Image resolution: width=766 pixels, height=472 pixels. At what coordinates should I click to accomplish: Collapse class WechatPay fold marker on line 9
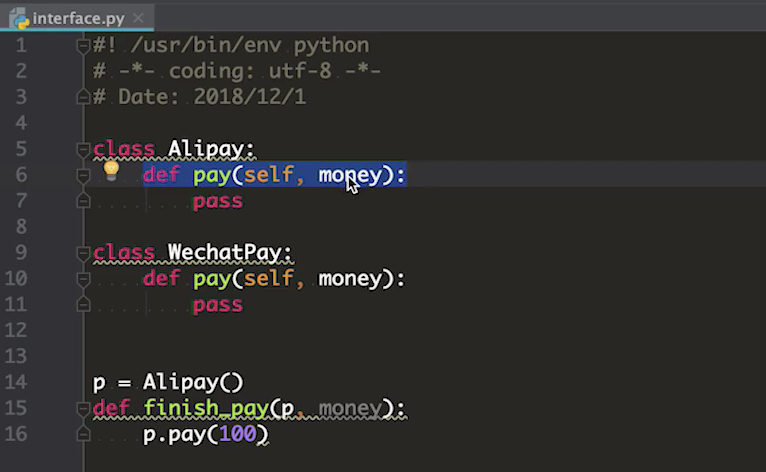point(83,253)
